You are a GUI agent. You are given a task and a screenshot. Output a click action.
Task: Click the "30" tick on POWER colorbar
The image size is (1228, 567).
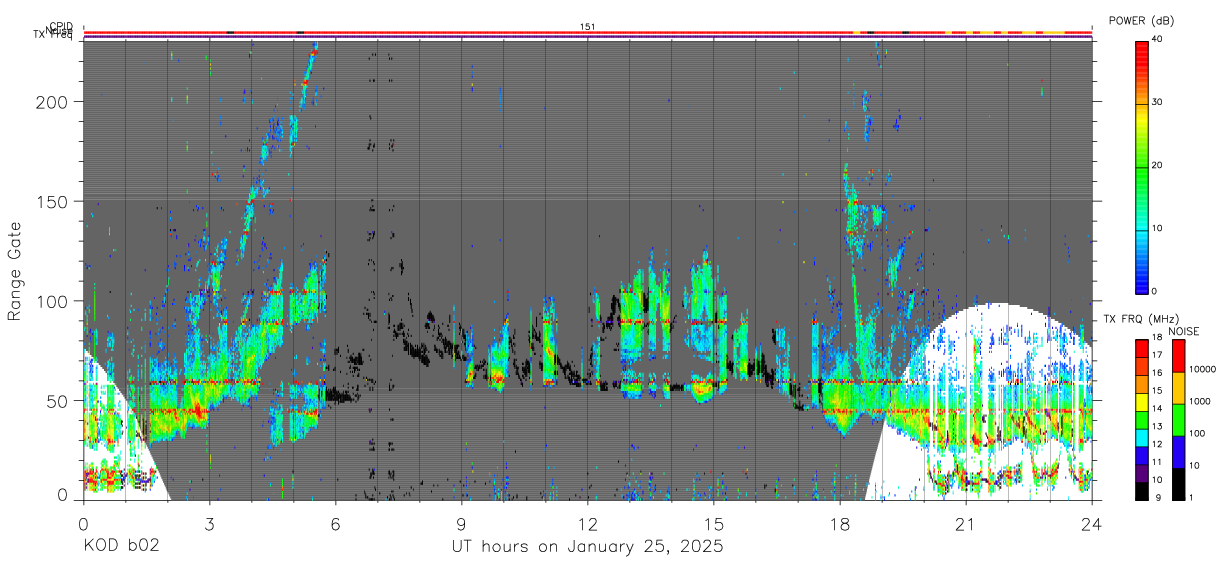1158,103
